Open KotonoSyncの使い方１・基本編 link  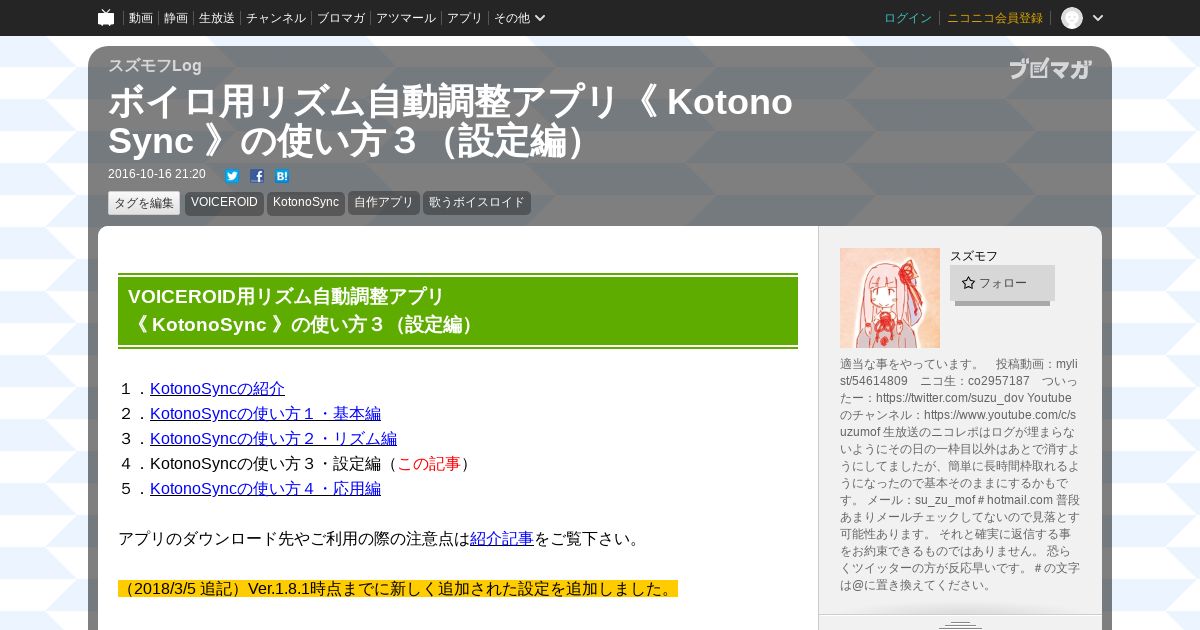(x=265, y=414)
